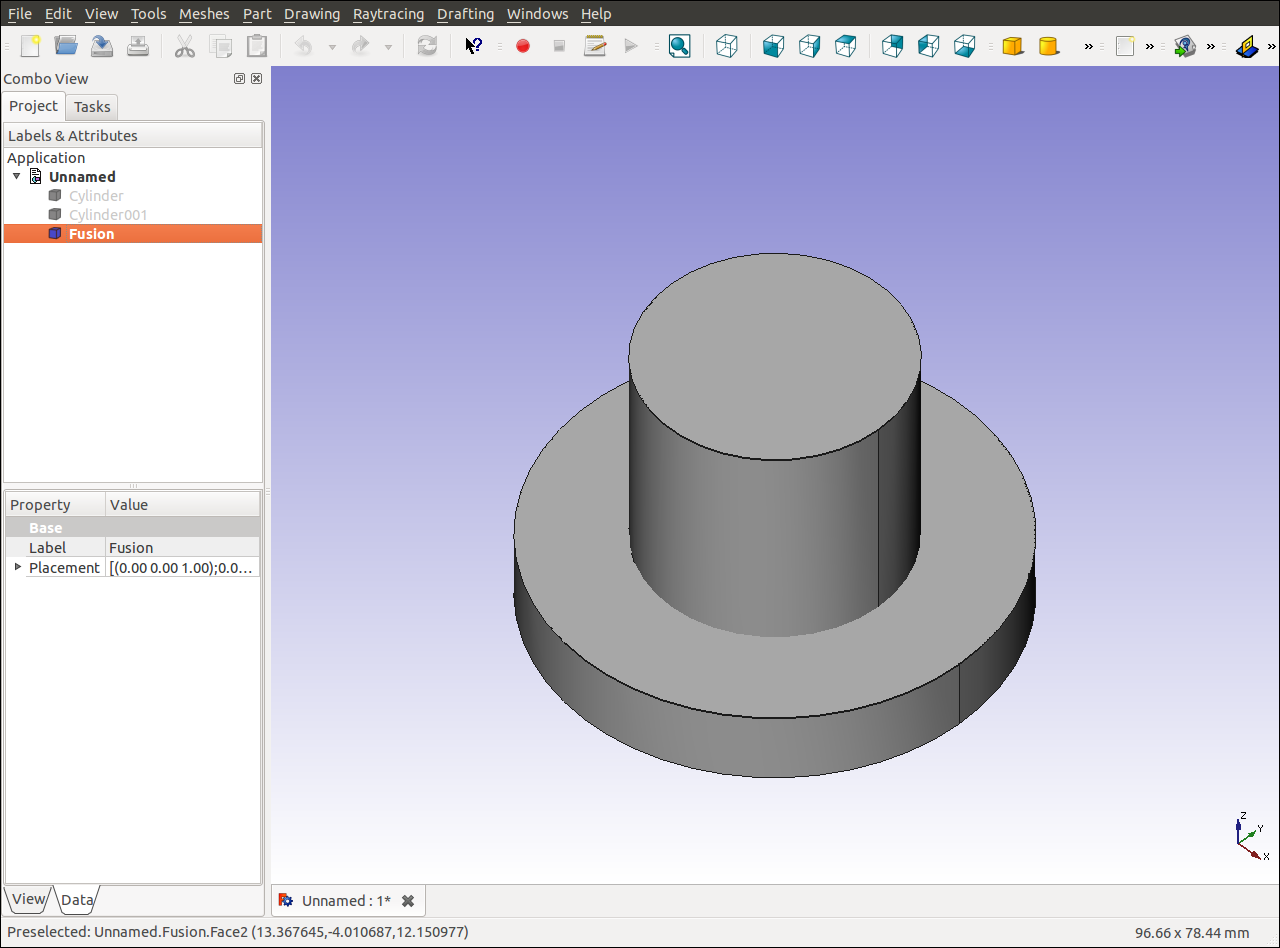Open the Drafting menu
Viewport: 1280px width, 948px height.
click(465, 14)
